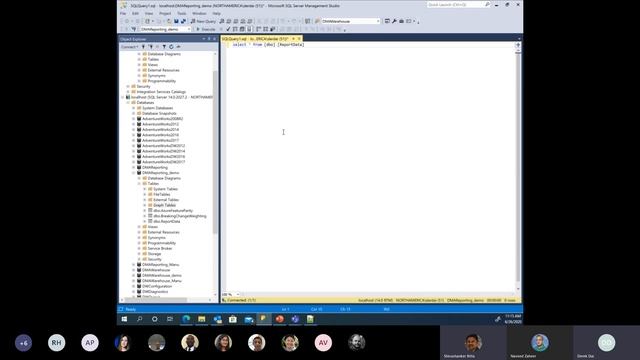The width and height of the screenshot is (640, 360).
Task: Click the New Query toolbar button
Action: [203, 21]
